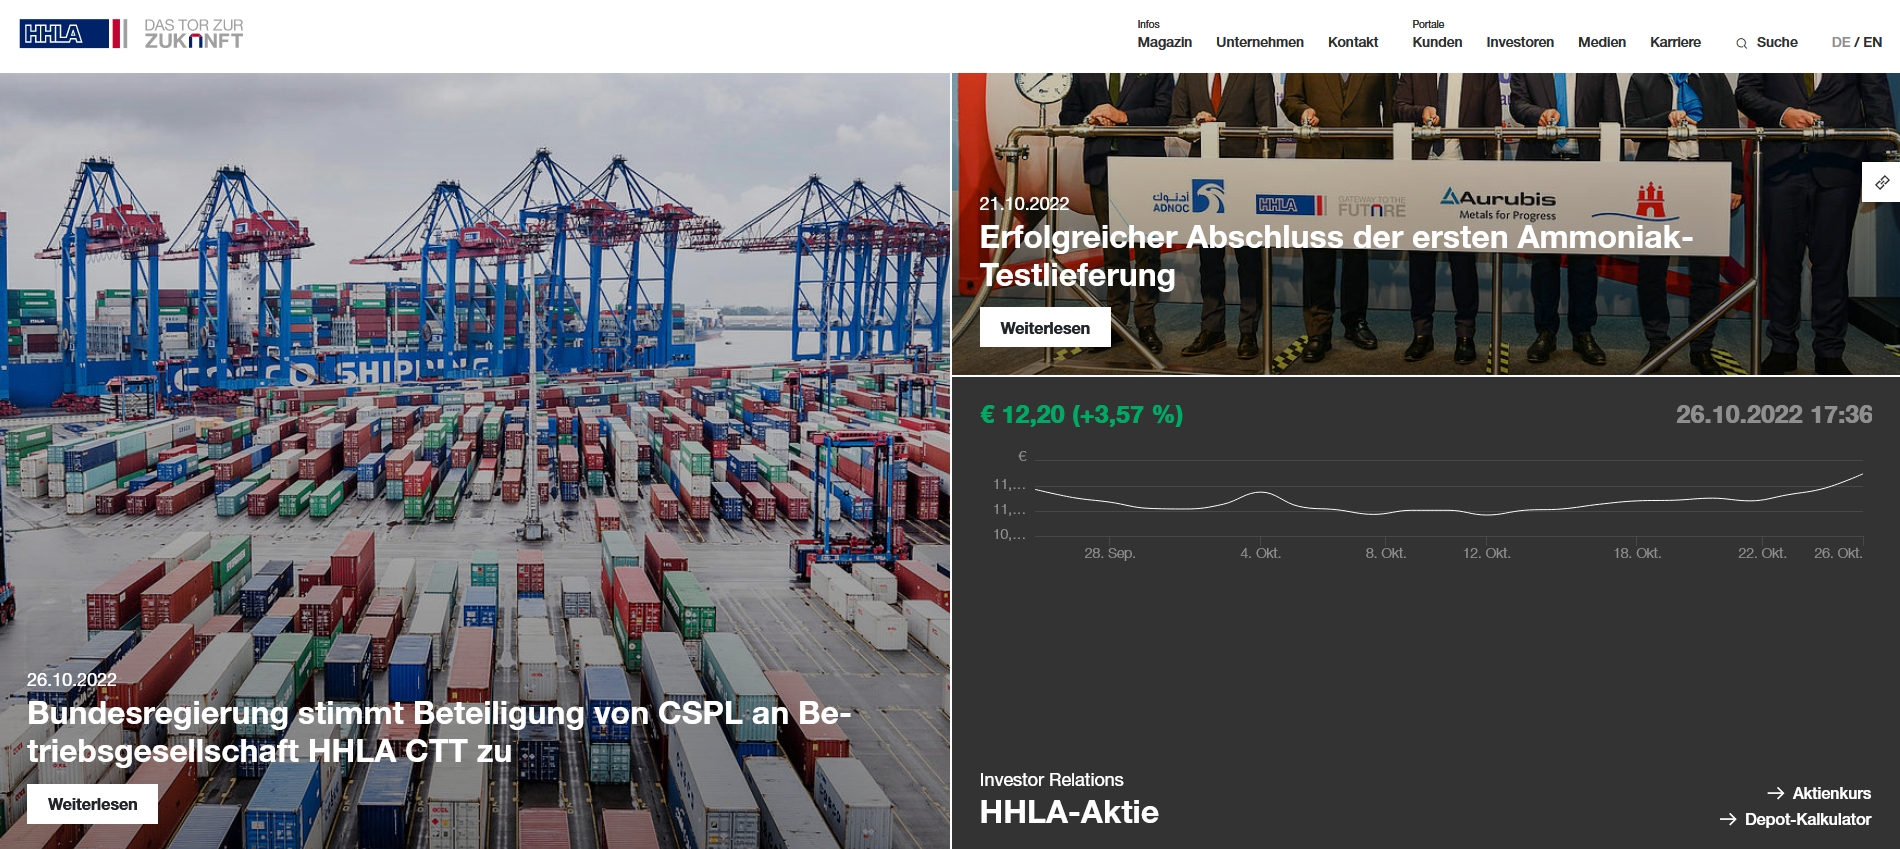Screen dimensions: 1900x849
Task: Open the Medien section
Action: tap(1602, 42)
